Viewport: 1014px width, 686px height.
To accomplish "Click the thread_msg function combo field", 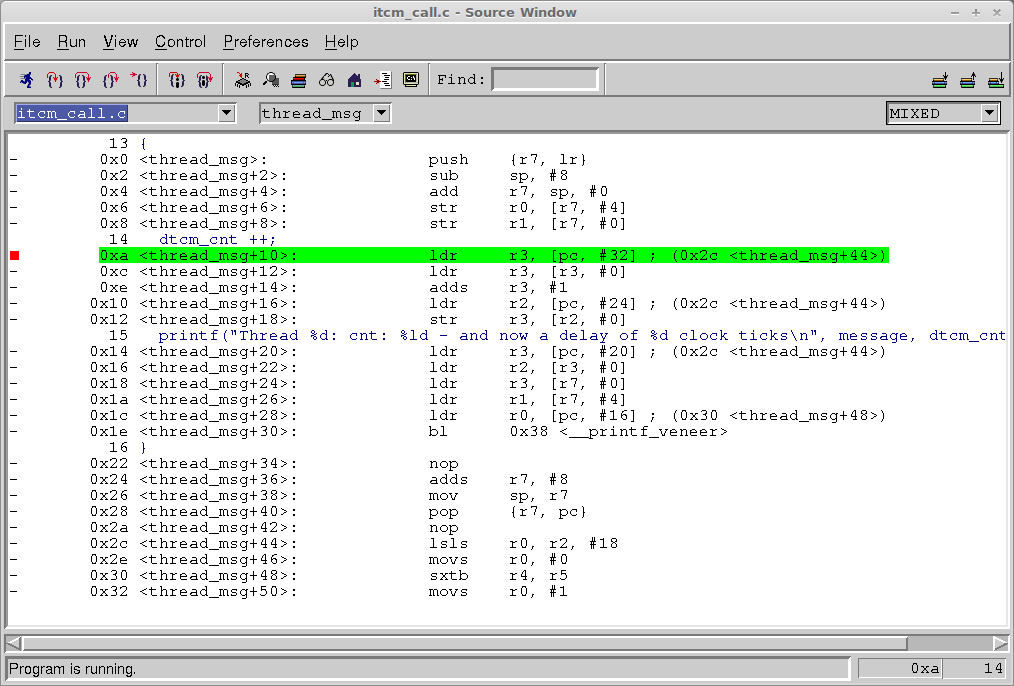I will [x=318, y=113].
